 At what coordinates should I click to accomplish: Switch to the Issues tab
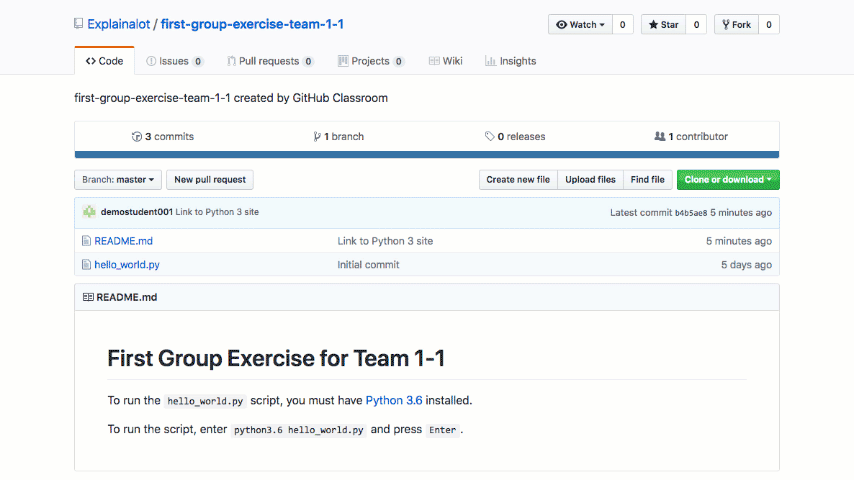174,61
